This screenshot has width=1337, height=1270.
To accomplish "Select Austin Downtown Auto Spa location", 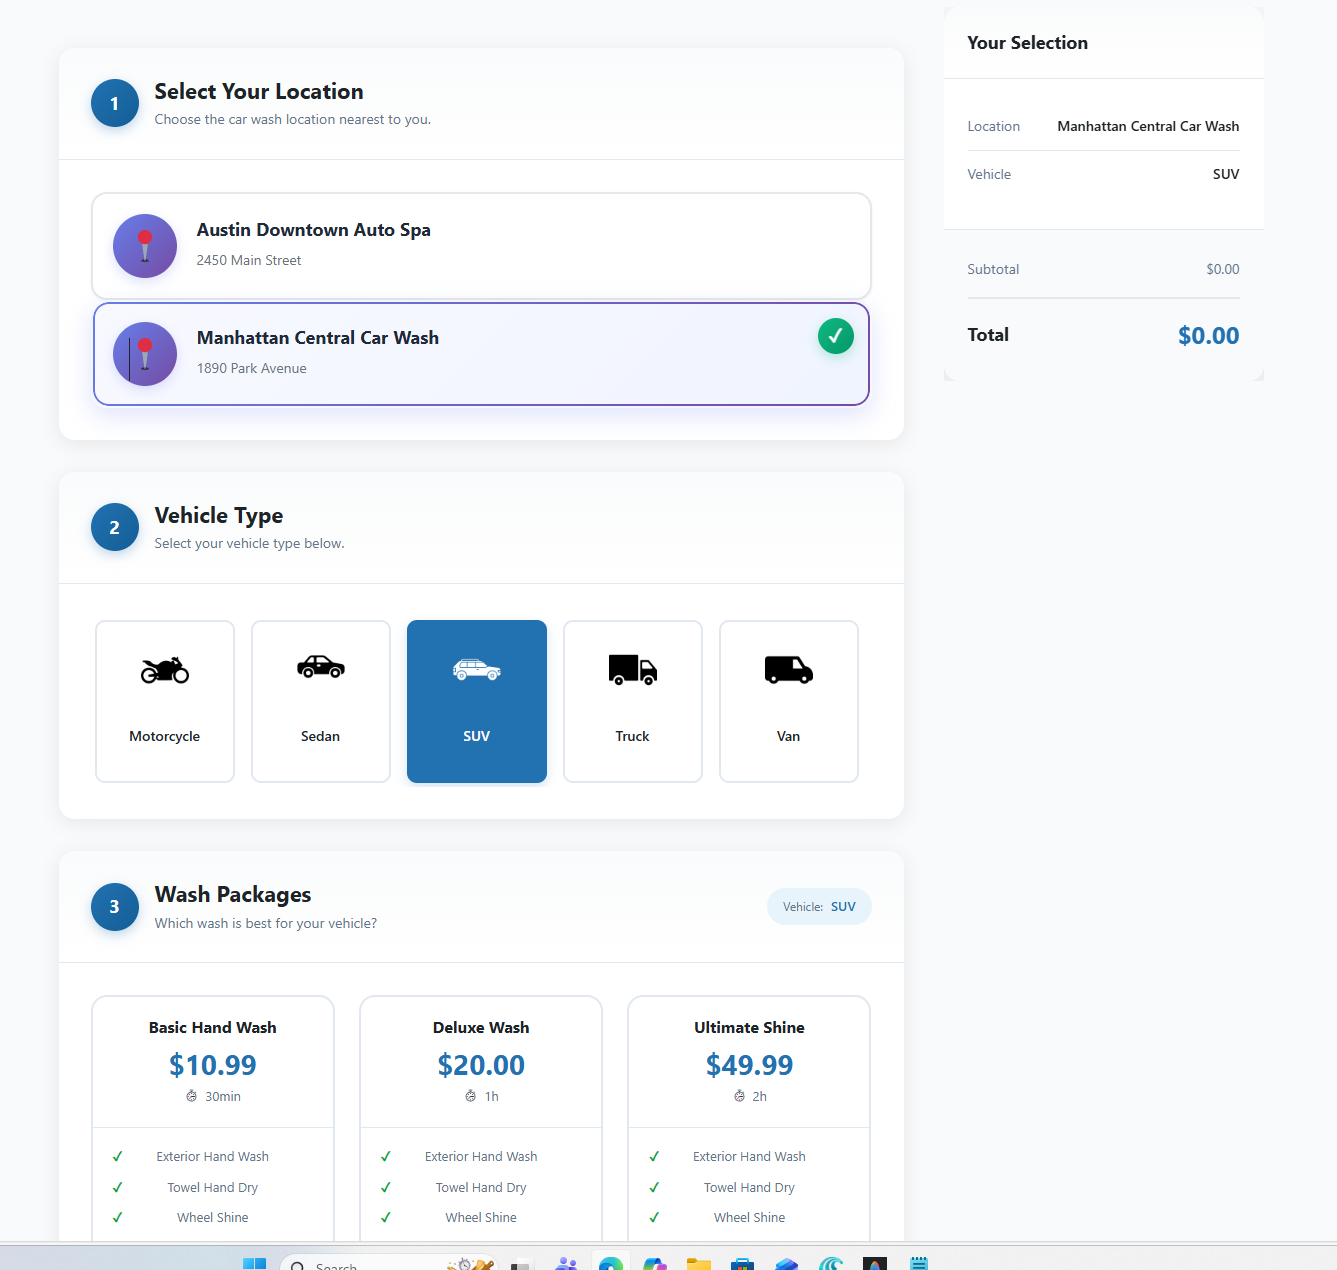I will [481, 246].
